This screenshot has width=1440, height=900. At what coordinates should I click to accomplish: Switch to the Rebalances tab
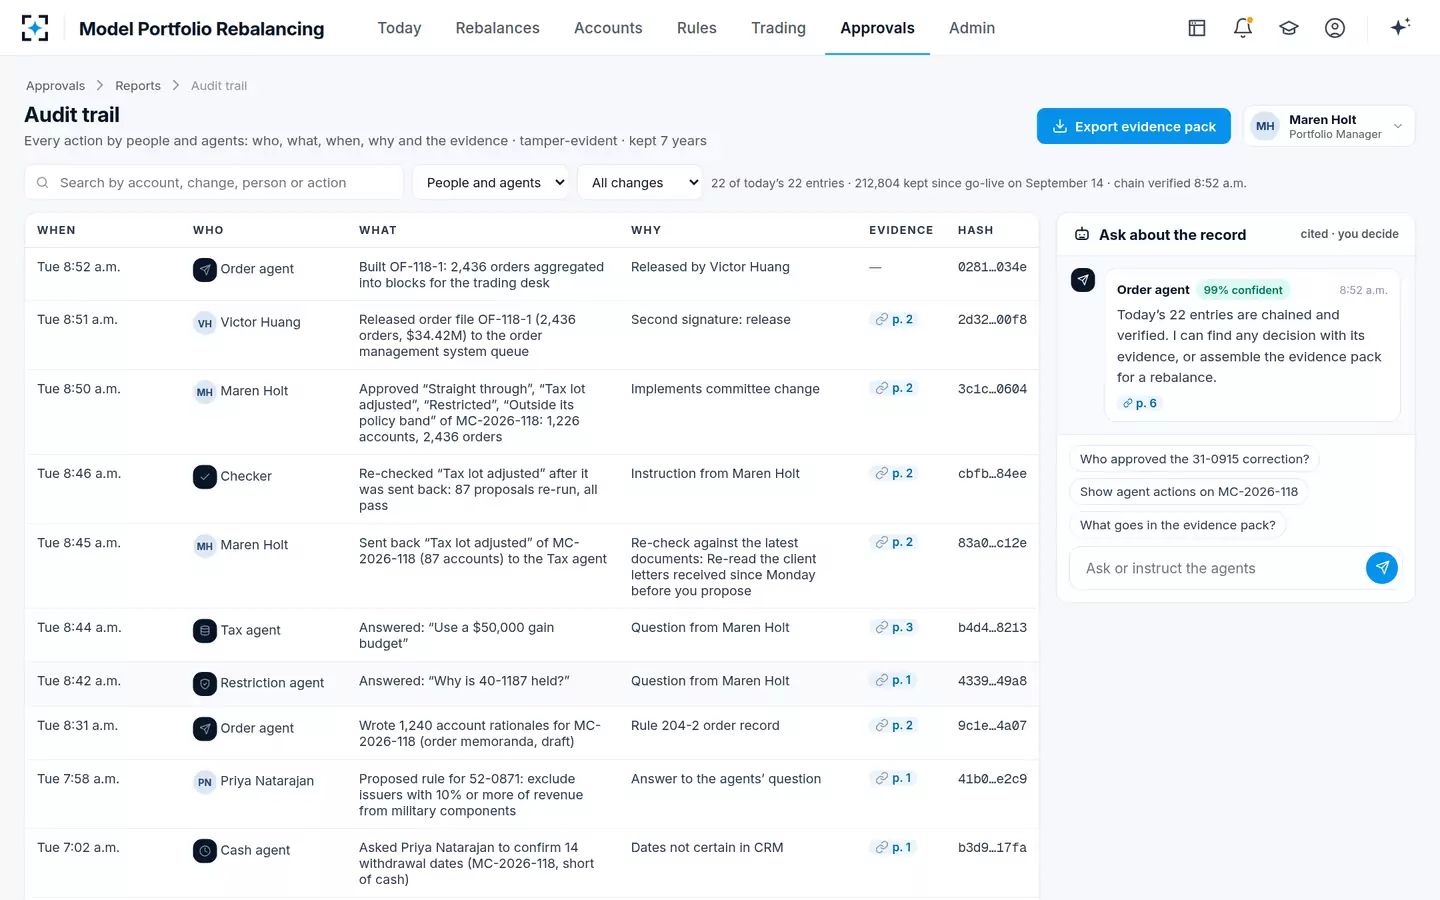[x=497, y=28]
